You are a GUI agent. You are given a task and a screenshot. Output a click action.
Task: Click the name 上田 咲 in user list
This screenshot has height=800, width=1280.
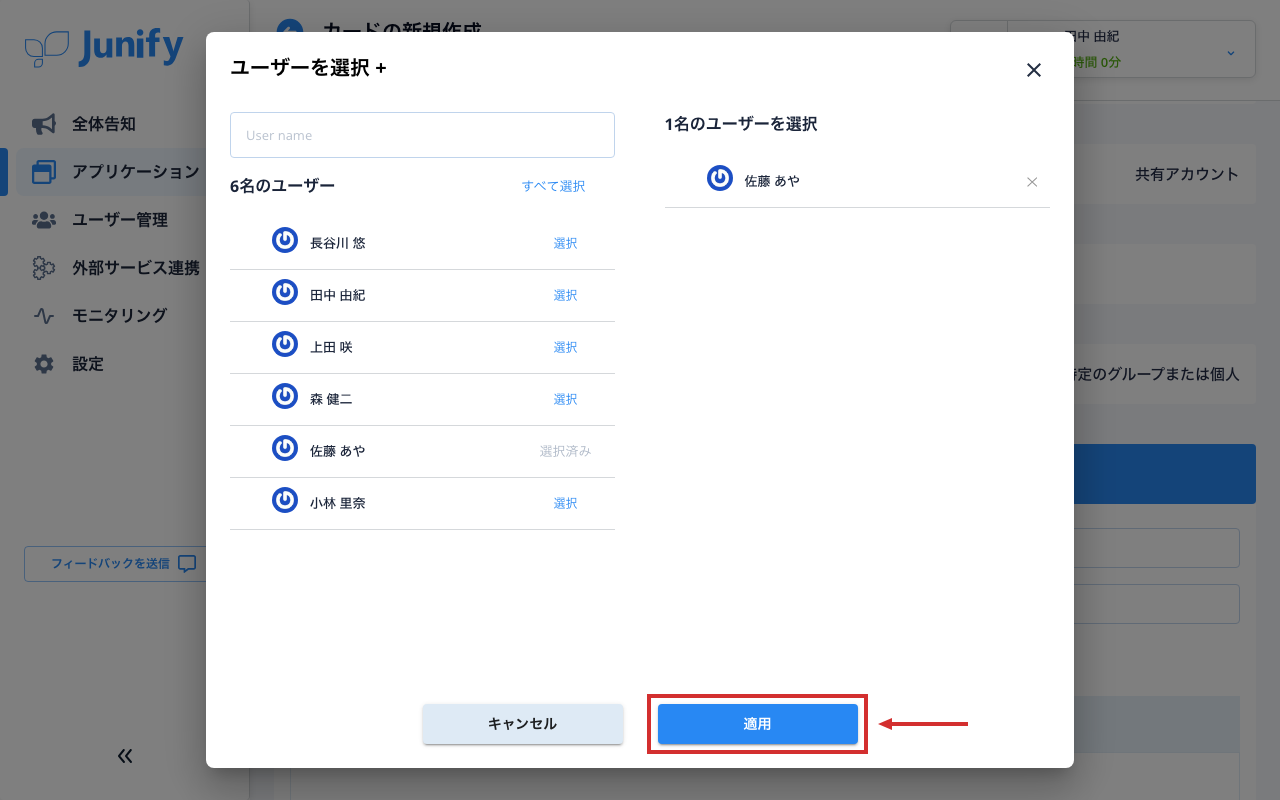pyautogui.click(x=331, y=347)
